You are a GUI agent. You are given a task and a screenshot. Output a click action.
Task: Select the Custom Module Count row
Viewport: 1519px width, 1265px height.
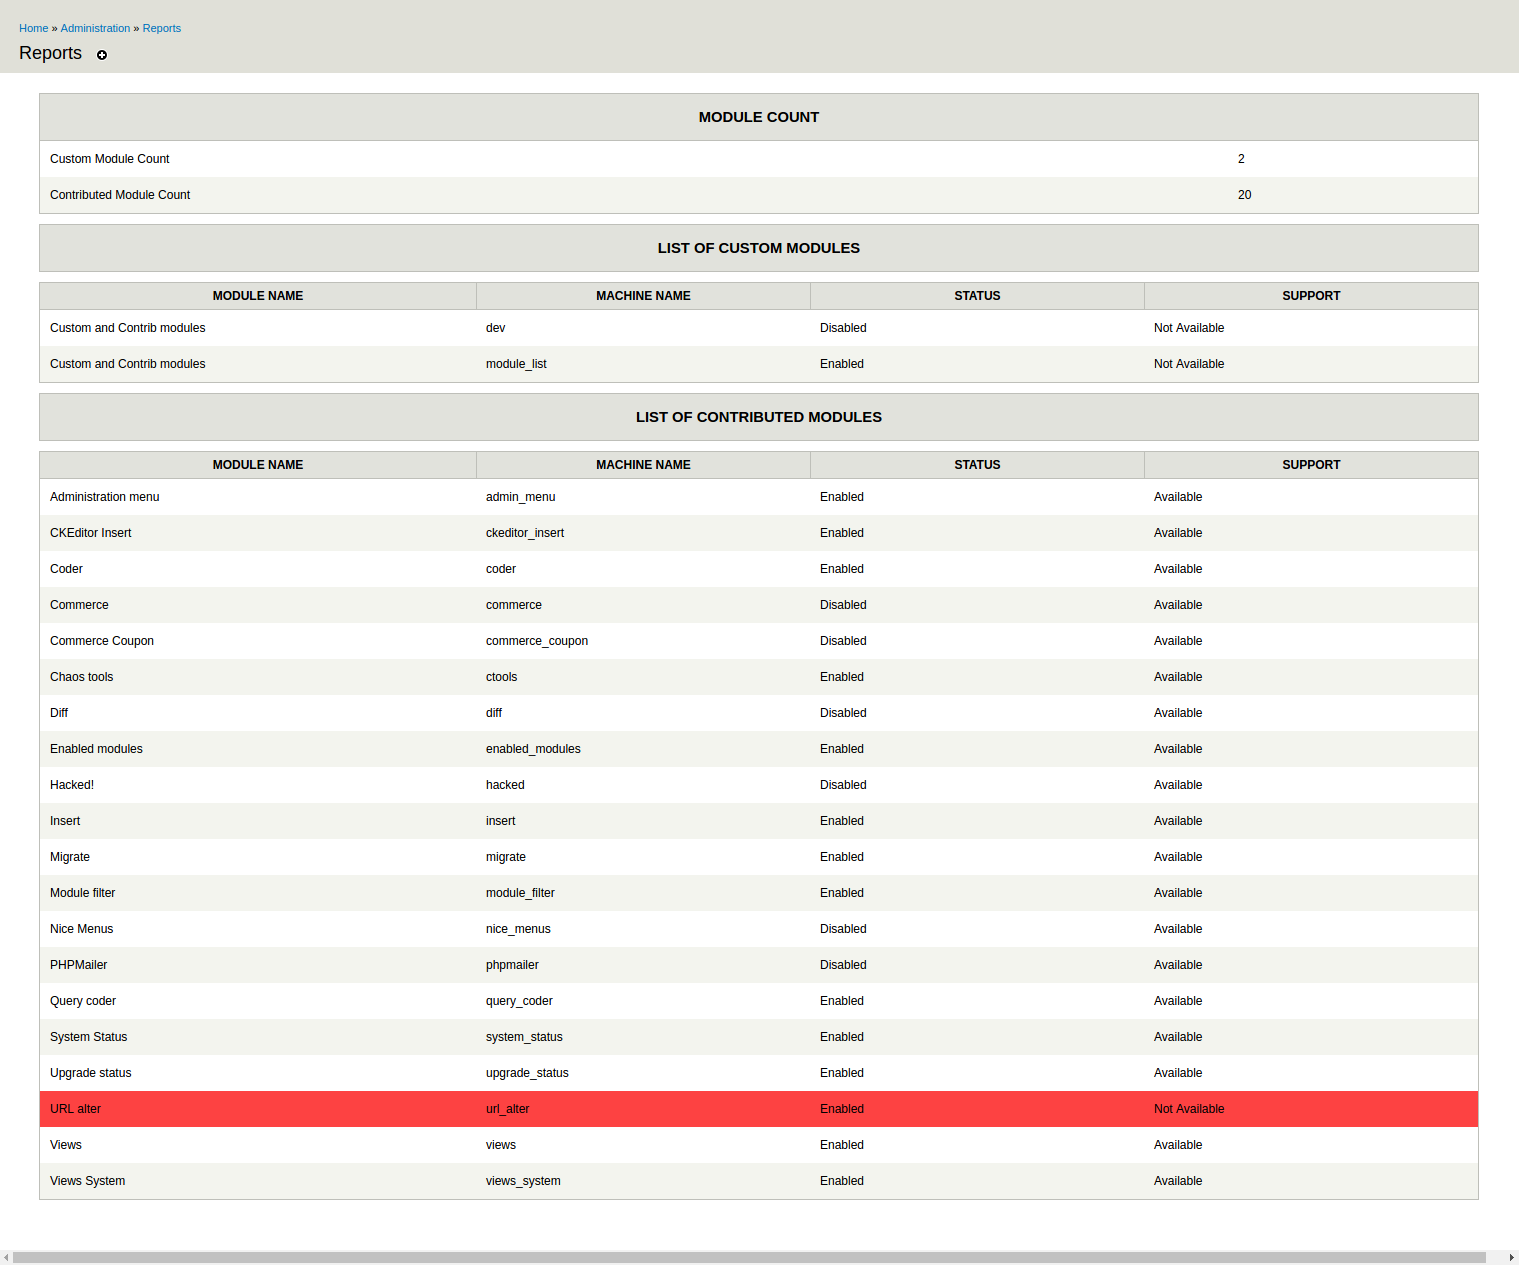400,159
